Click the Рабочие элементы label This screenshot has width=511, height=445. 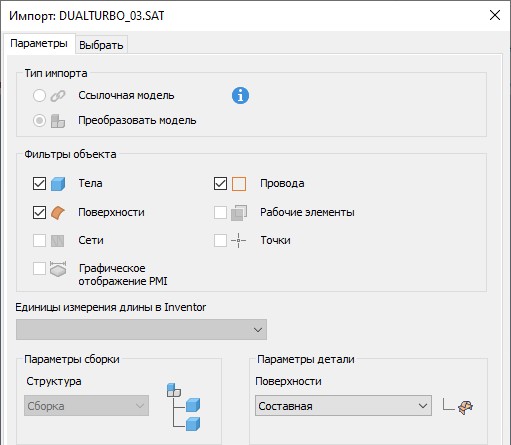[307, 212]
